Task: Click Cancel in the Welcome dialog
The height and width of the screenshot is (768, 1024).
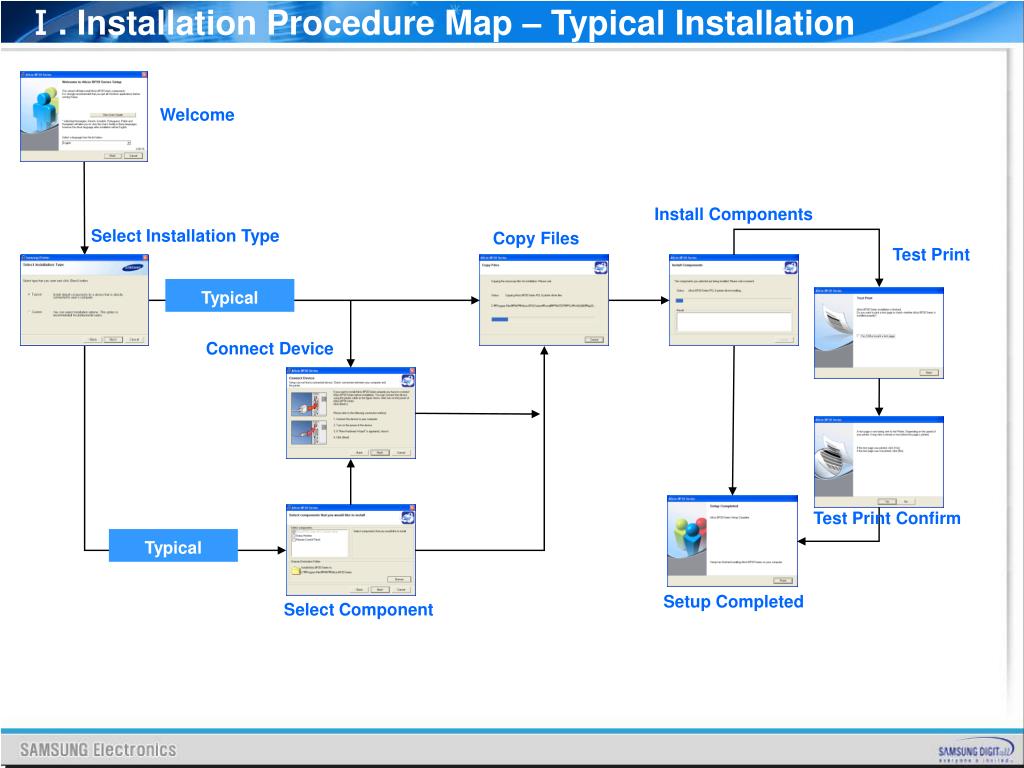Action: pos(133,155)
